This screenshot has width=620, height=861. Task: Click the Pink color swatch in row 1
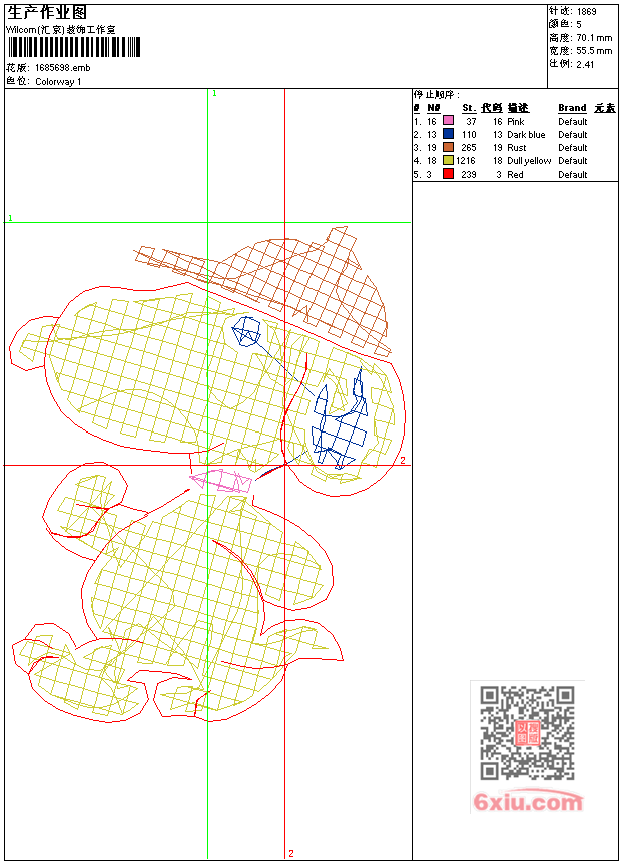pos(449,120)
